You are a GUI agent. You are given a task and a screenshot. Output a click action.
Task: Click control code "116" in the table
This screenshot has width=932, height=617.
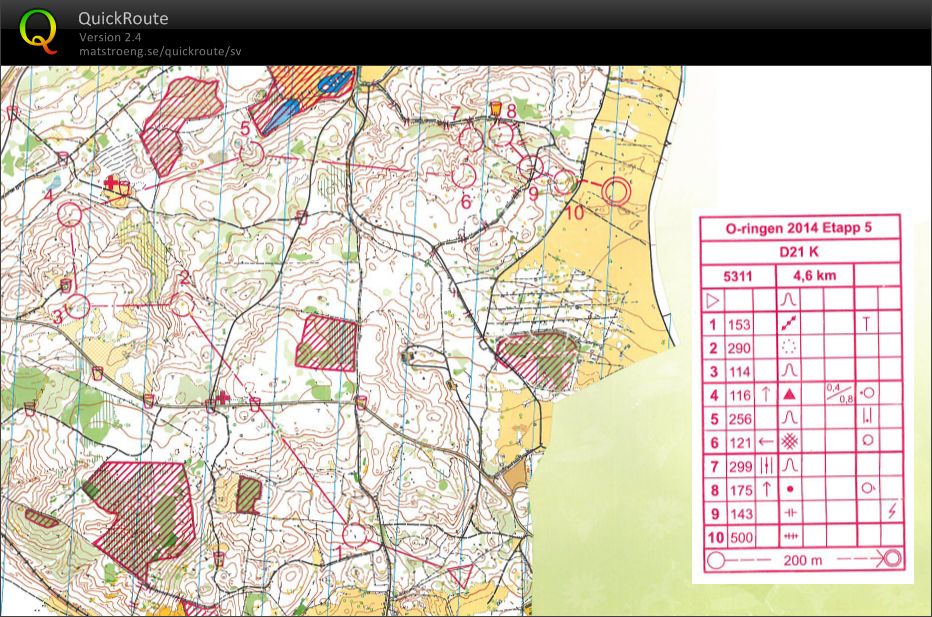(x=739, y=395)
